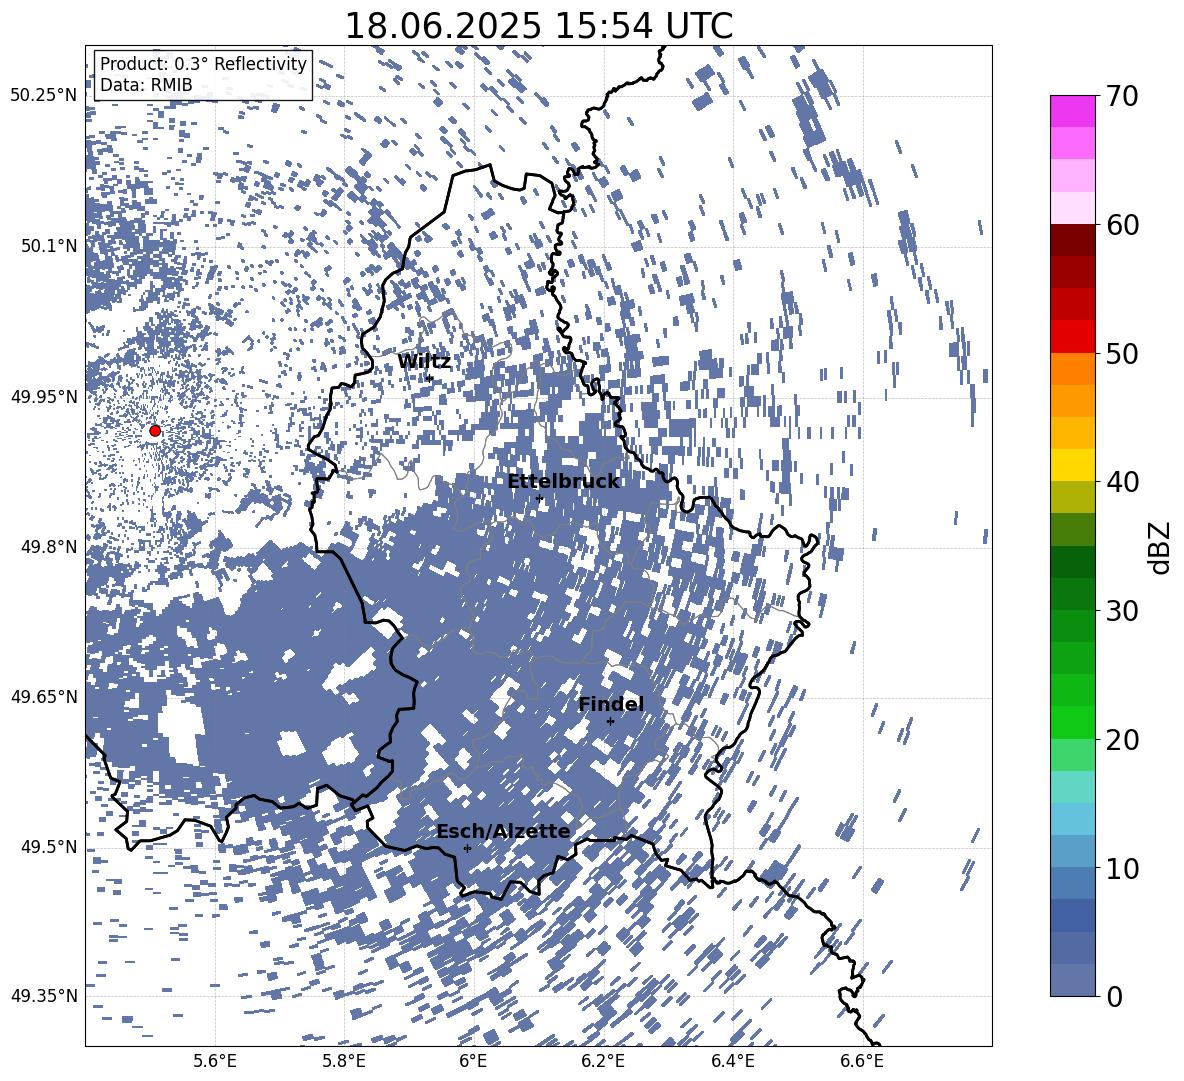Image resolution: width=1184 pixels, height=1081 pixels.
Task: Click the 6.2°E longitude label
Action: coord(603,1061)
